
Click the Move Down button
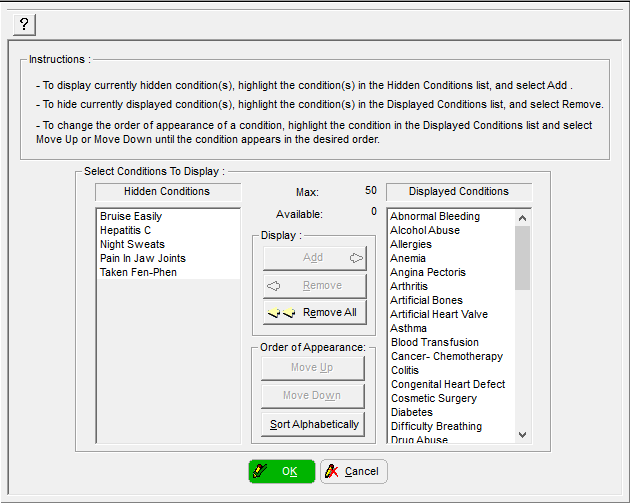313,396
